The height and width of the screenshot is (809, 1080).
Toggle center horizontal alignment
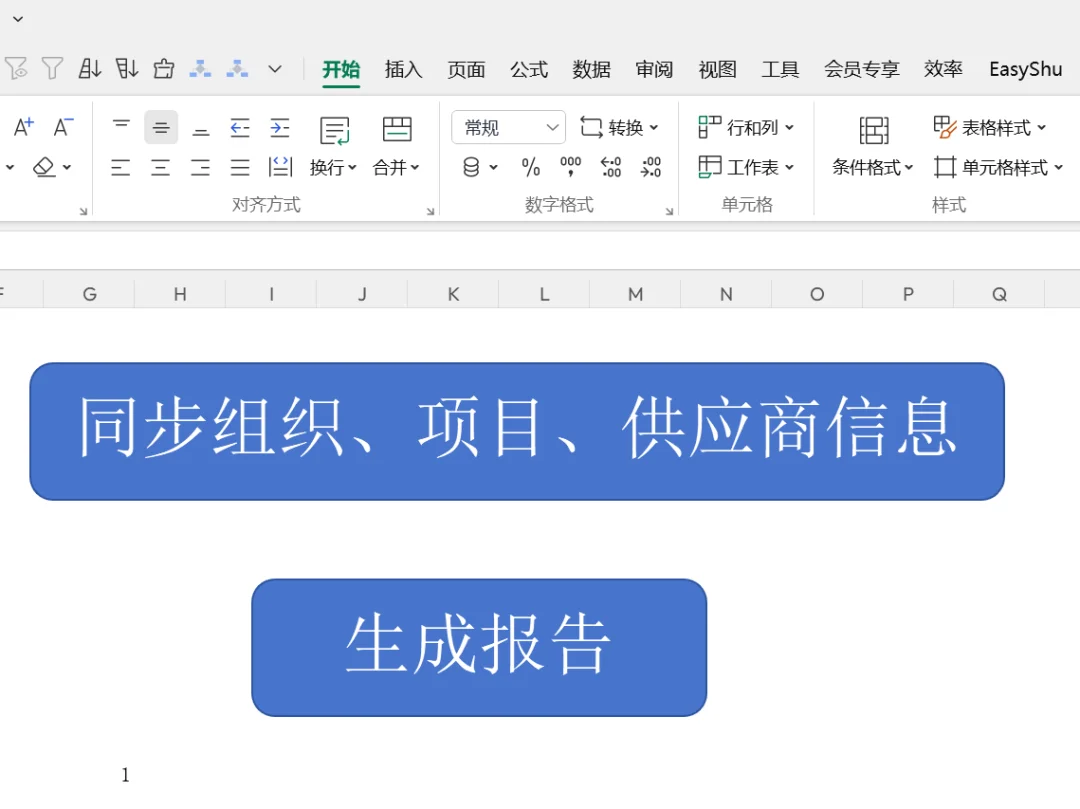(x=160, y=167)
